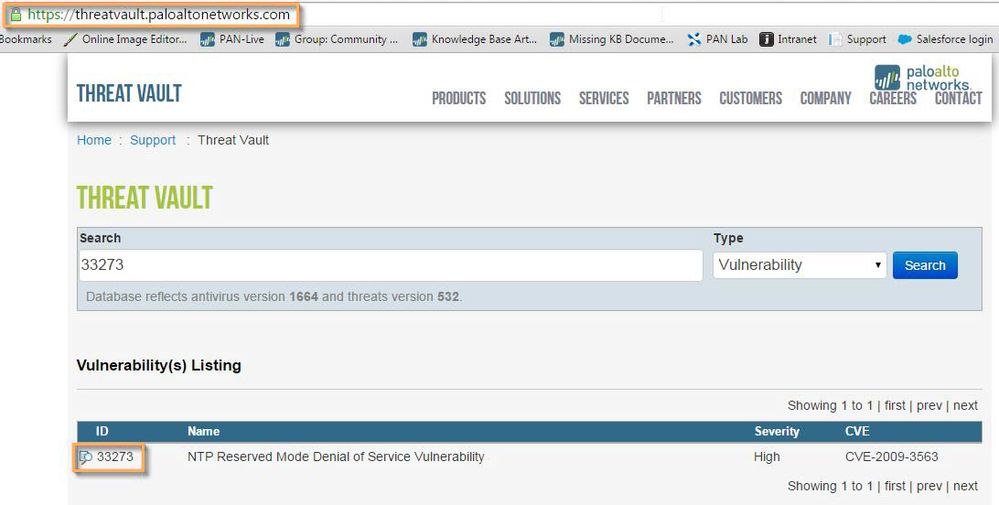Go to the Support breadcrumb link
Image resolution: width=999 pixels, height=505 pixels.
coord(153,140)
